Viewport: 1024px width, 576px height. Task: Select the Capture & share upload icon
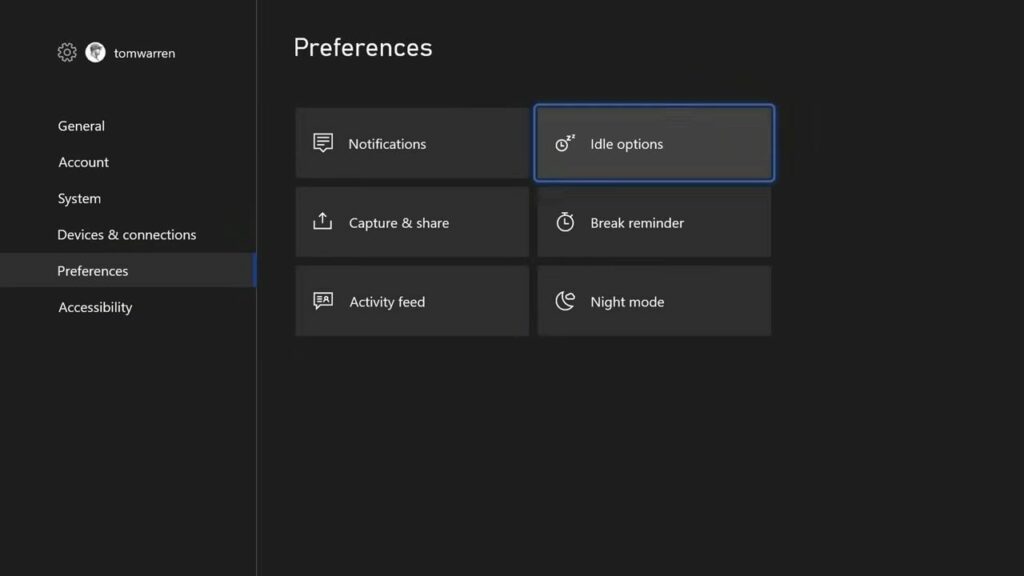point(322,222)
